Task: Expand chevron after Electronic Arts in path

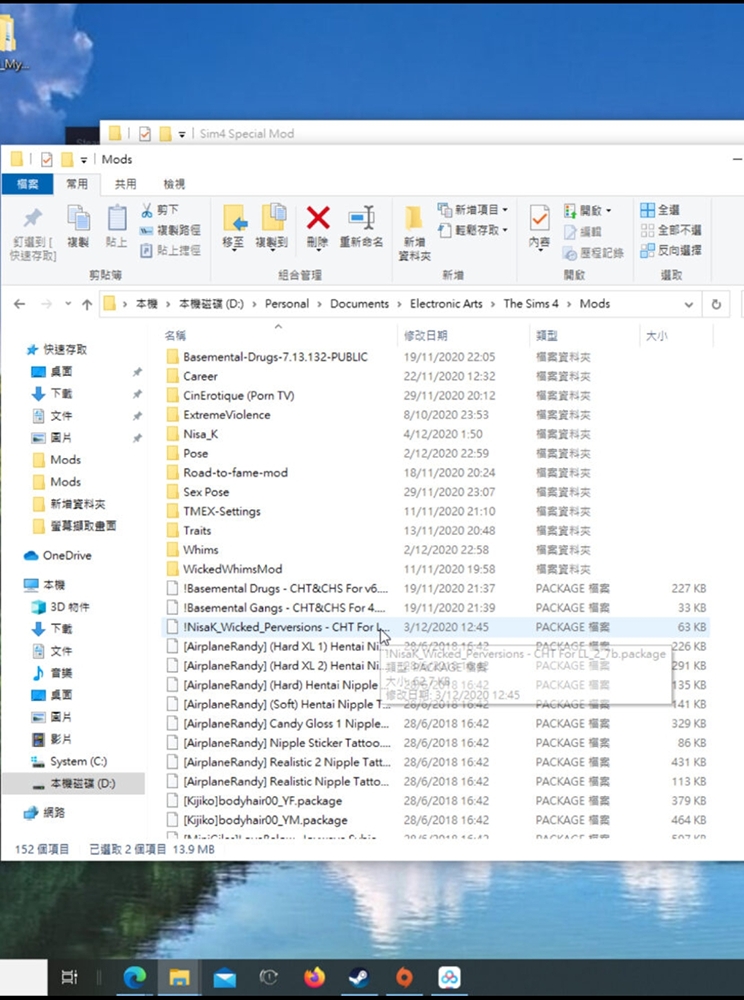Action: (493, 304)
